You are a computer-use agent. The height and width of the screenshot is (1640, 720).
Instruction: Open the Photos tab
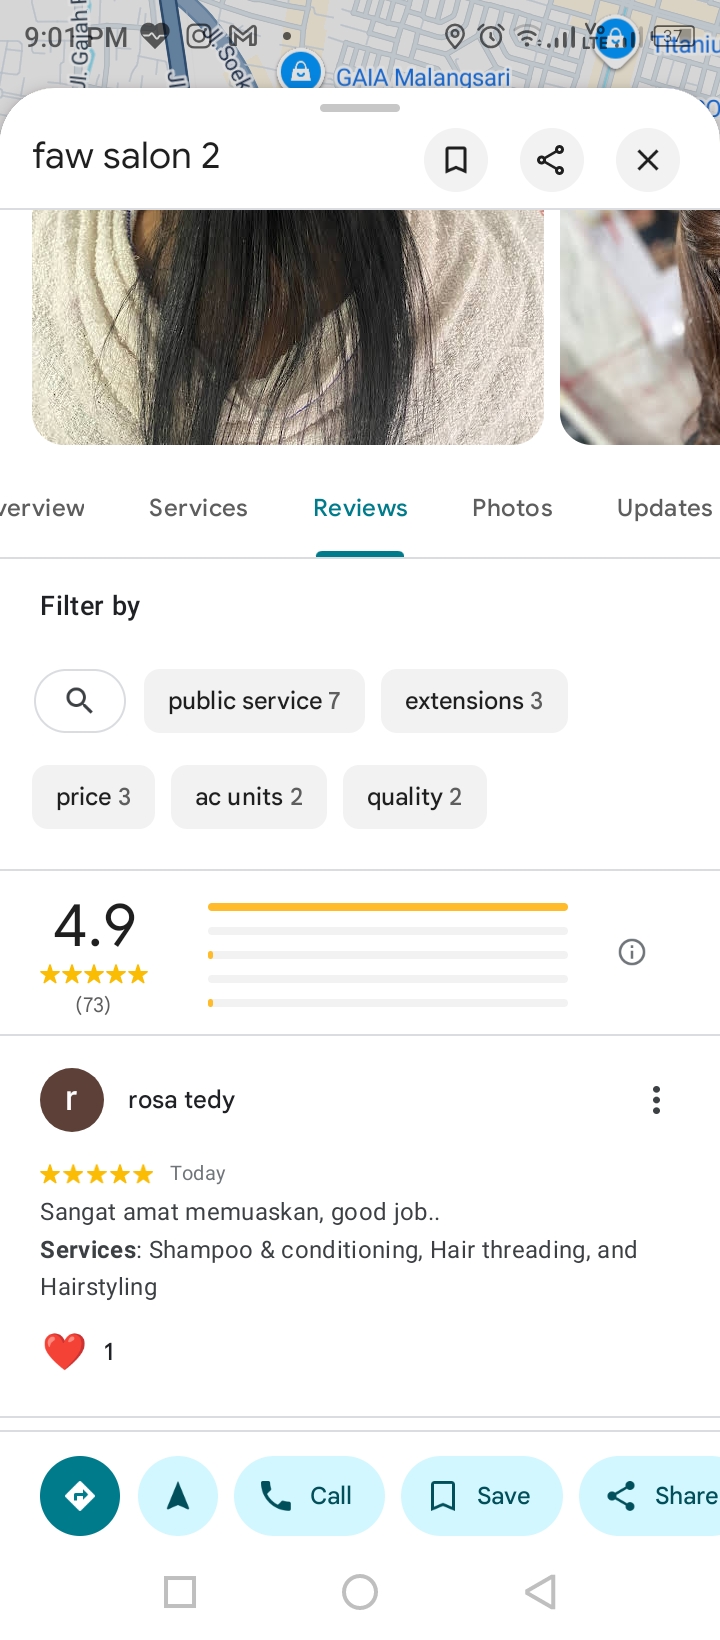point(512,508)
